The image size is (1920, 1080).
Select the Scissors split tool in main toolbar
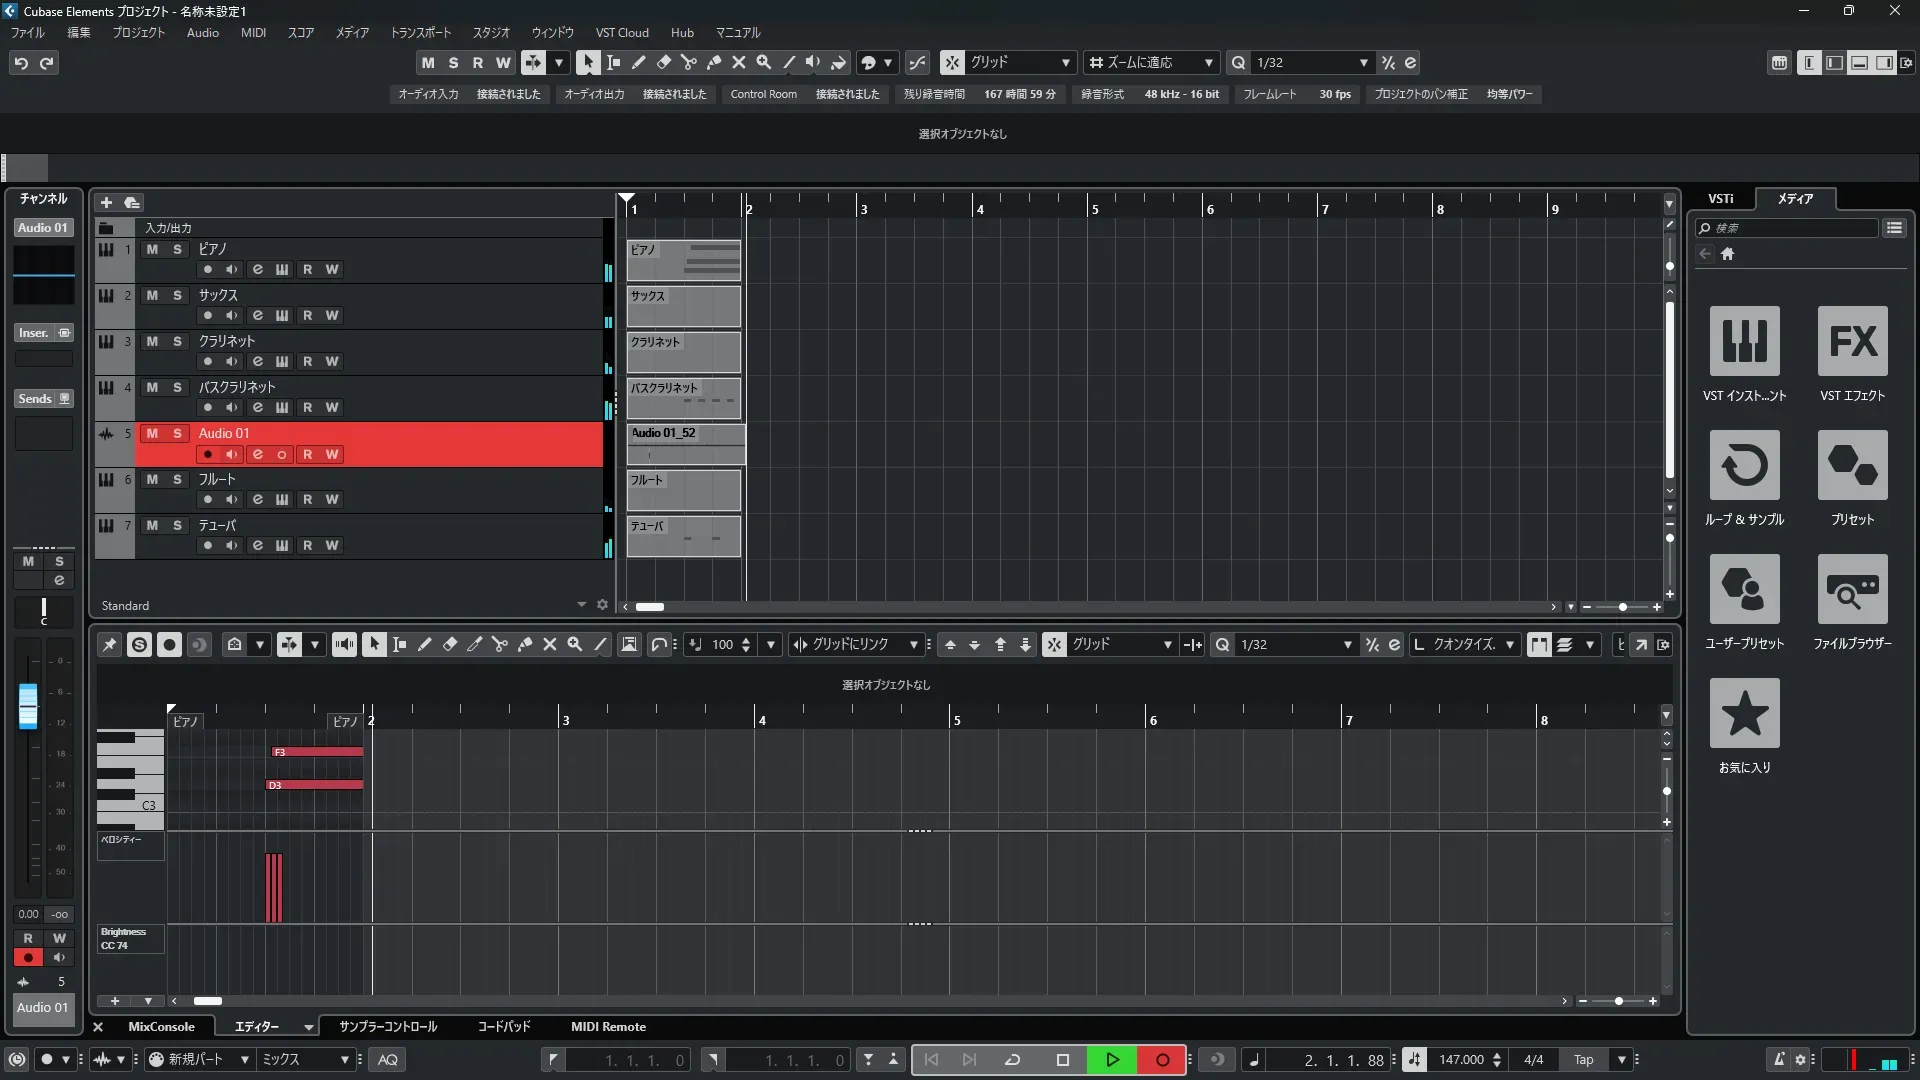(688, 62)
